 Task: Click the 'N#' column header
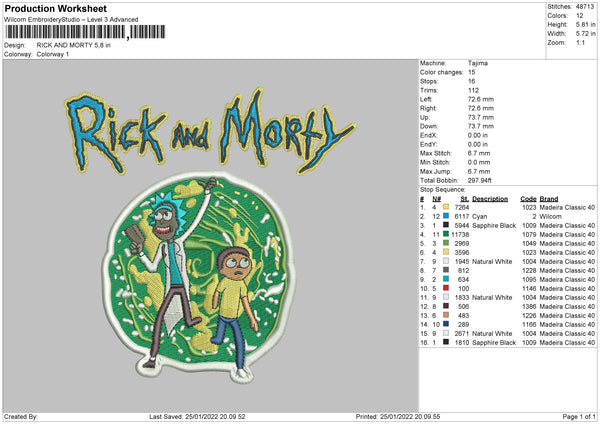[436, 199]
